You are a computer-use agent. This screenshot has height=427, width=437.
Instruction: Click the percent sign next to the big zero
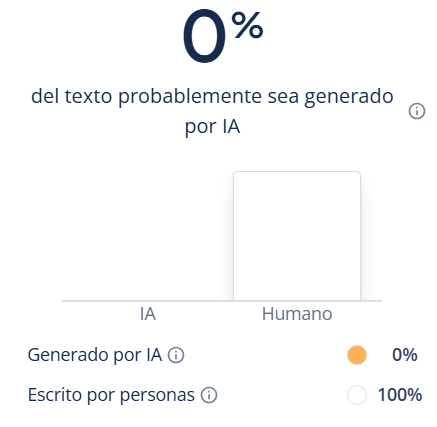coord(247,25)
